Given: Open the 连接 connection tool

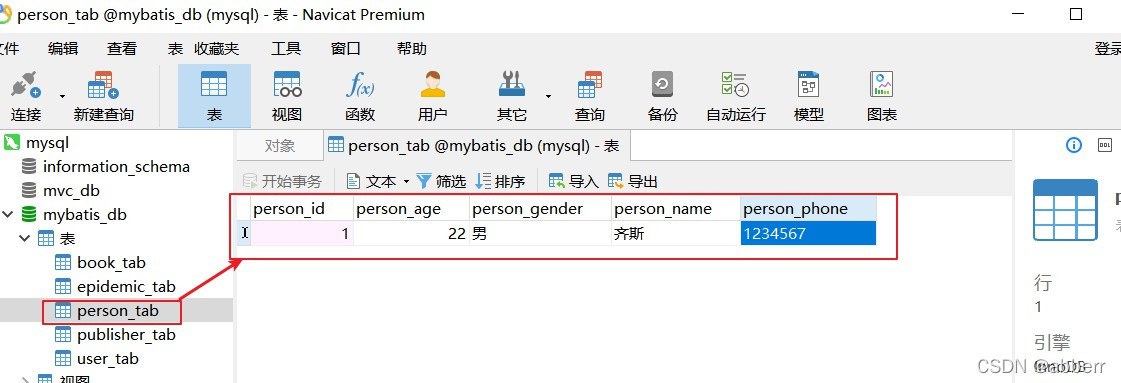Looking at the screenshot, I should 26,96.
